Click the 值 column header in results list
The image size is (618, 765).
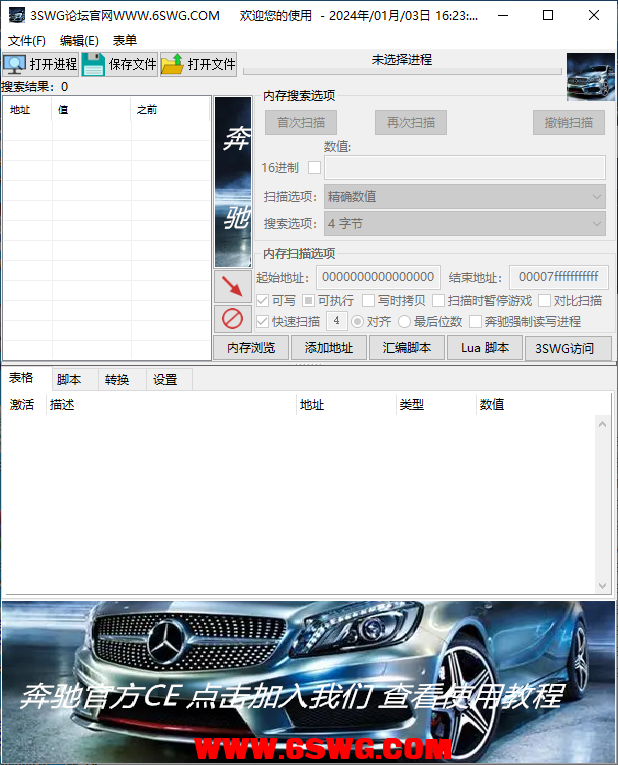[x=91, y=110]
